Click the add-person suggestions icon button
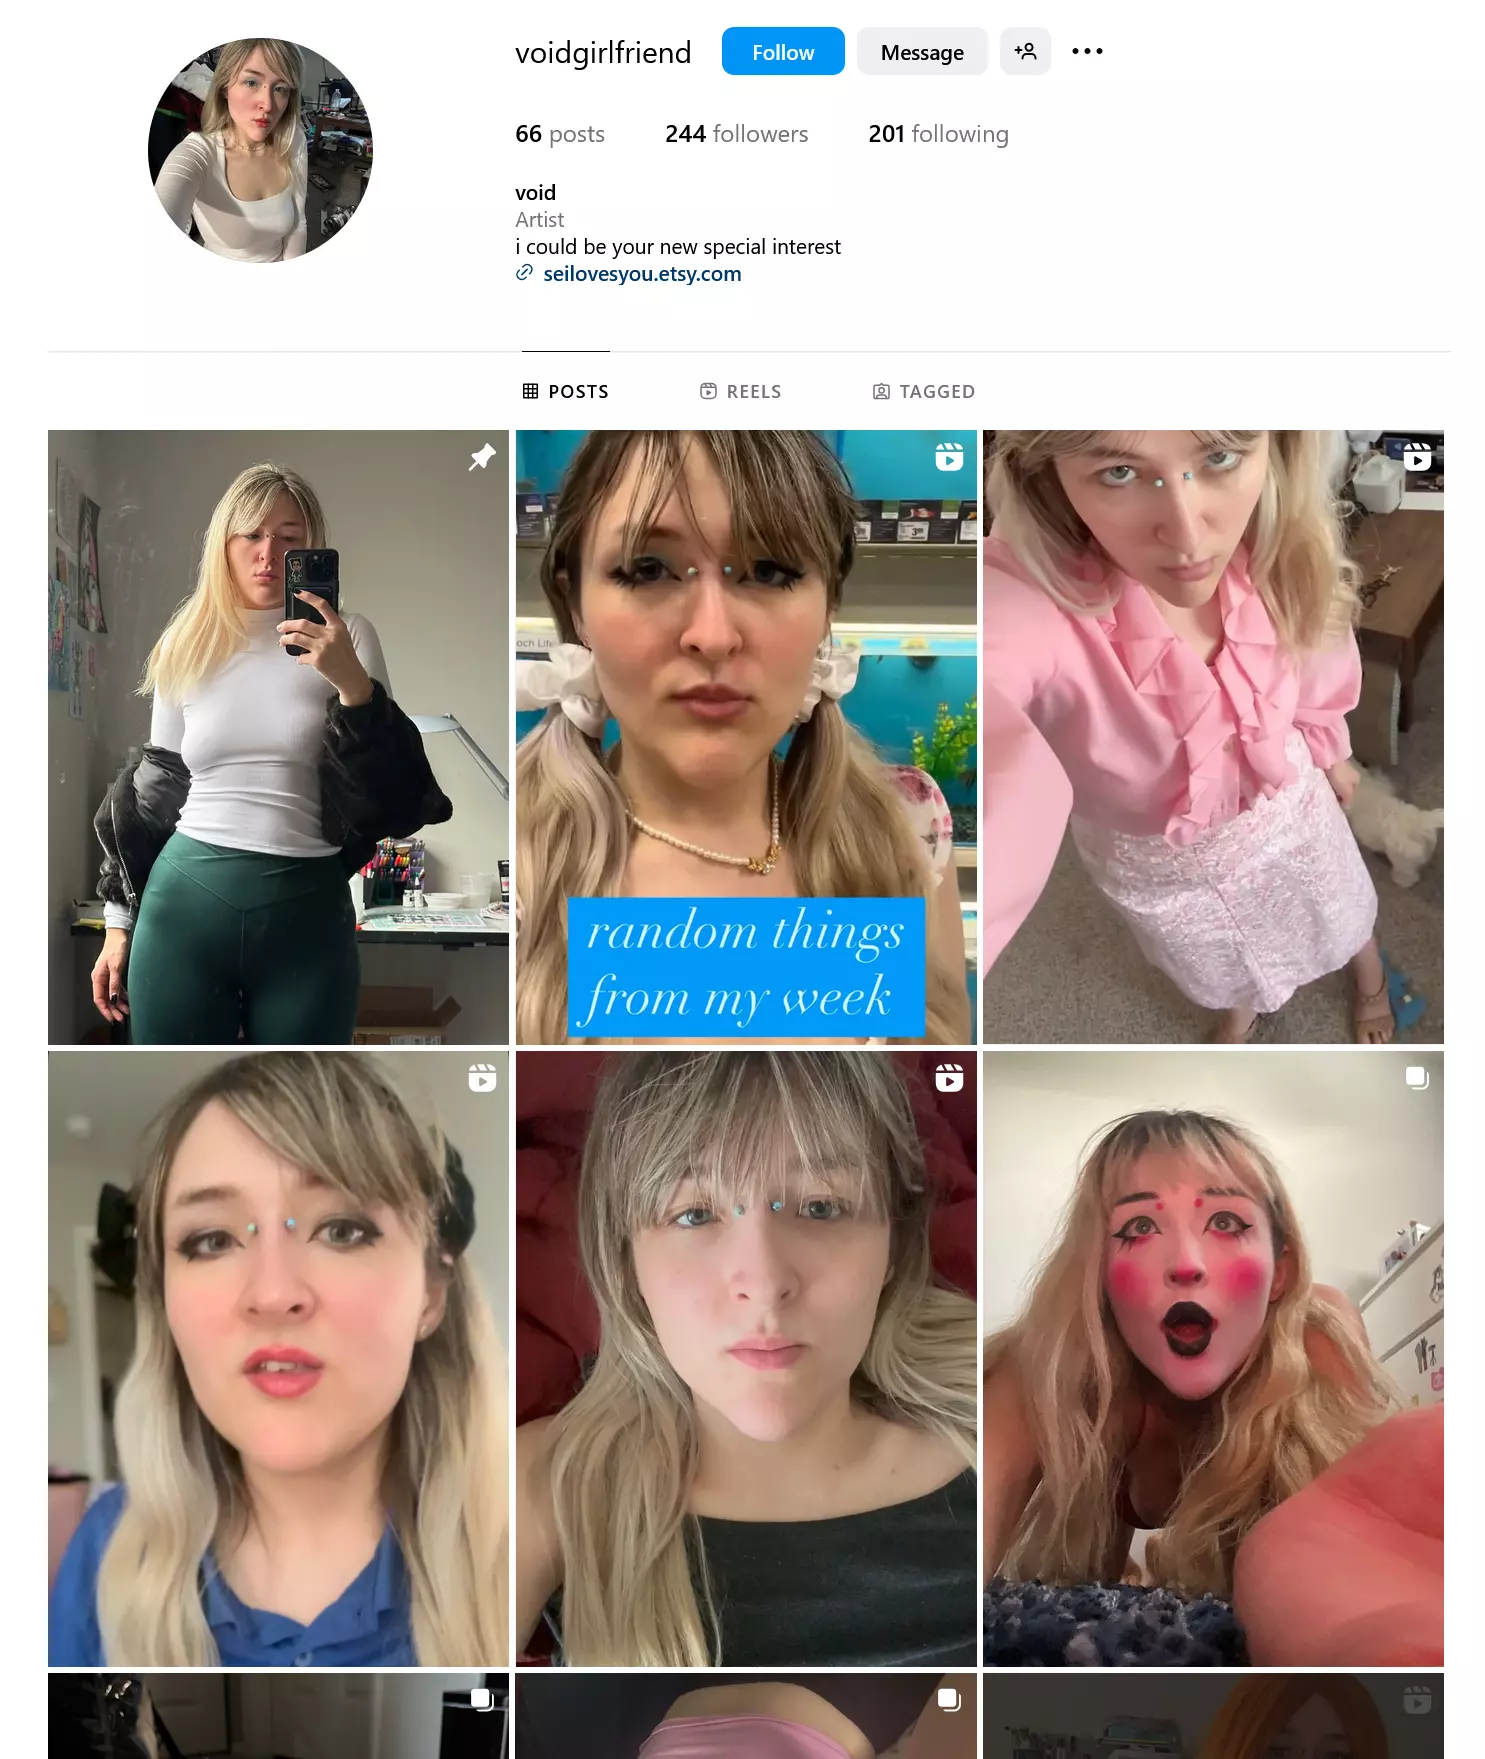The height and width of the screenshot is (1759, 1485). pyautogui.click(x=1025, y=51)
